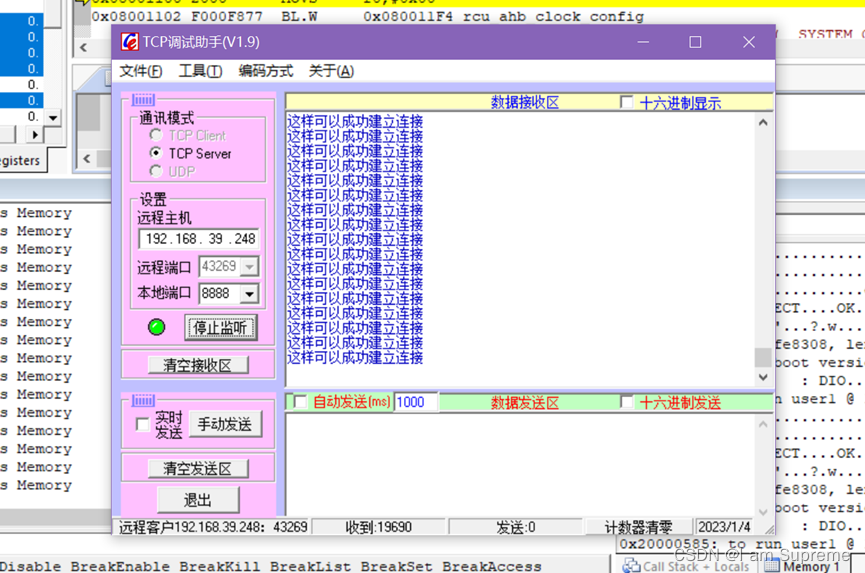Click the first received message line

[x=355, y=121]
